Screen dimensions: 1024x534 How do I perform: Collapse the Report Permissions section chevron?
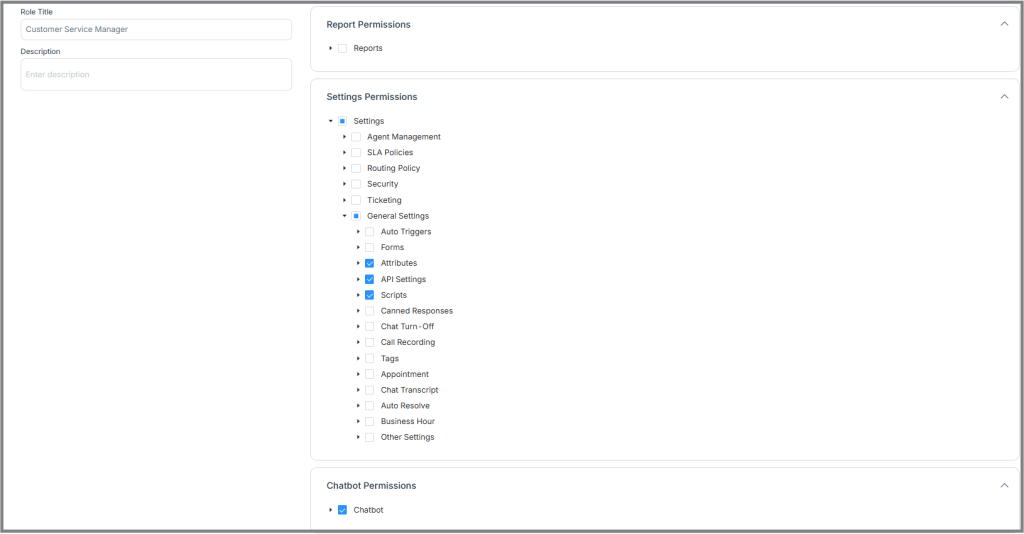point(1004,24)
